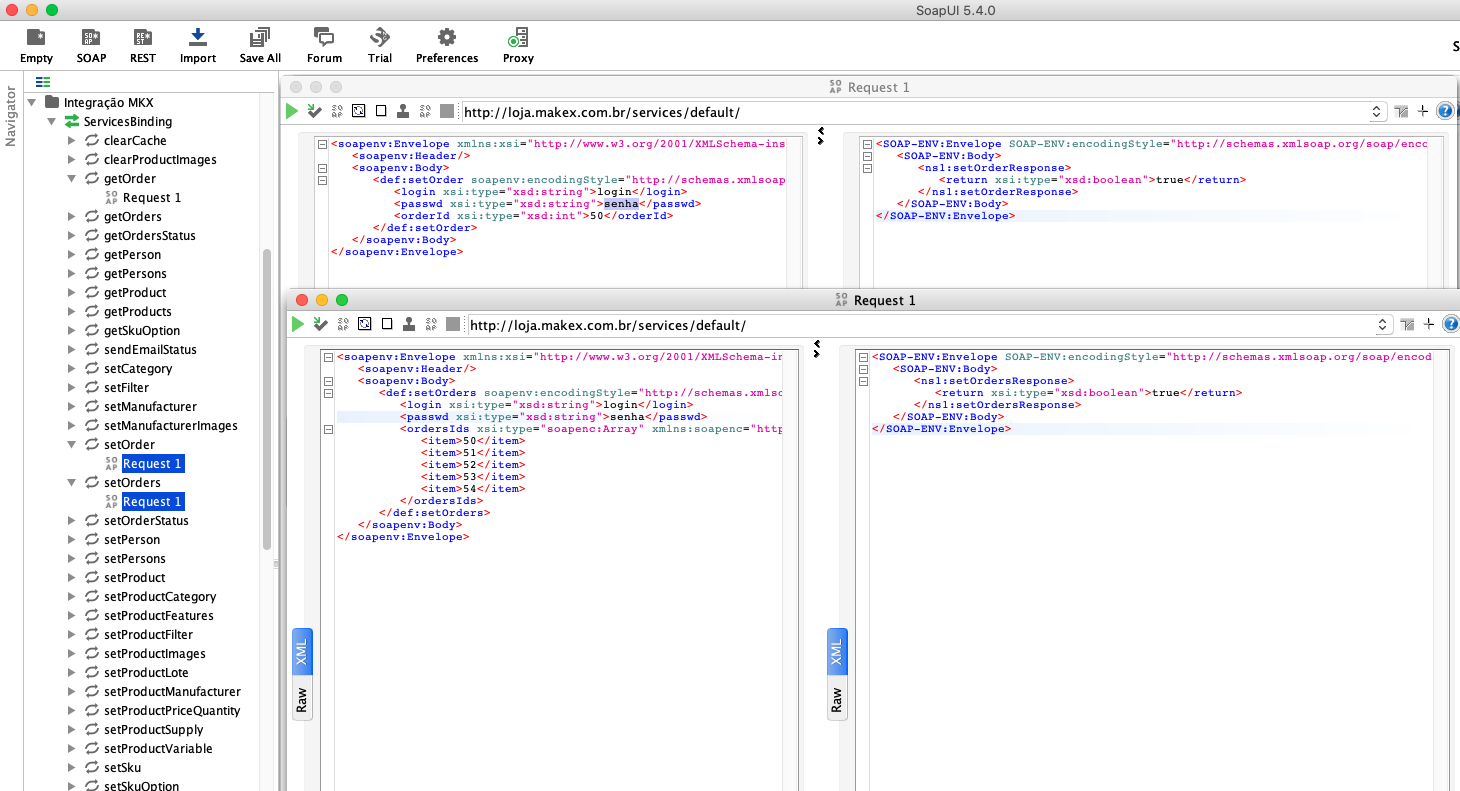Click the Navigator panel vertical scrollbar
The width and height of the screenshot is (1460, 791).
click(x=267, y=400)
